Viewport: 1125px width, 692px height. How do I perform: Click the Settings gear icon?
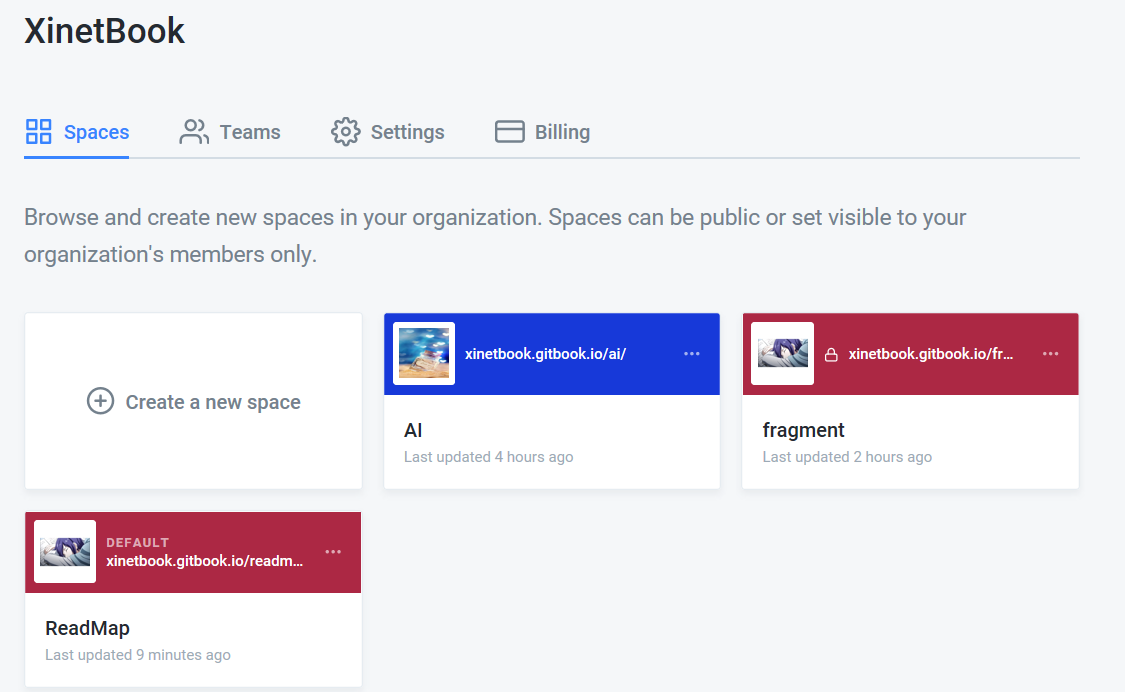tap(345, 132)
